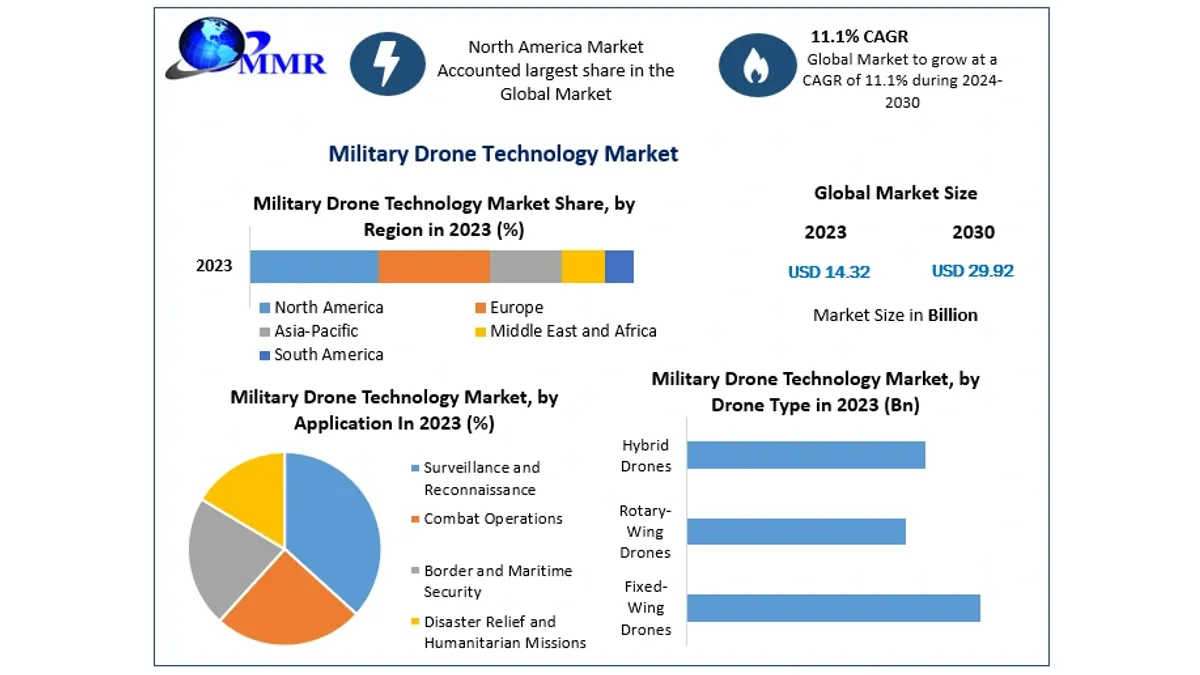The image size is (1200, 675).
Task: Click the North America legend blue square
Action: click(265, 308)
